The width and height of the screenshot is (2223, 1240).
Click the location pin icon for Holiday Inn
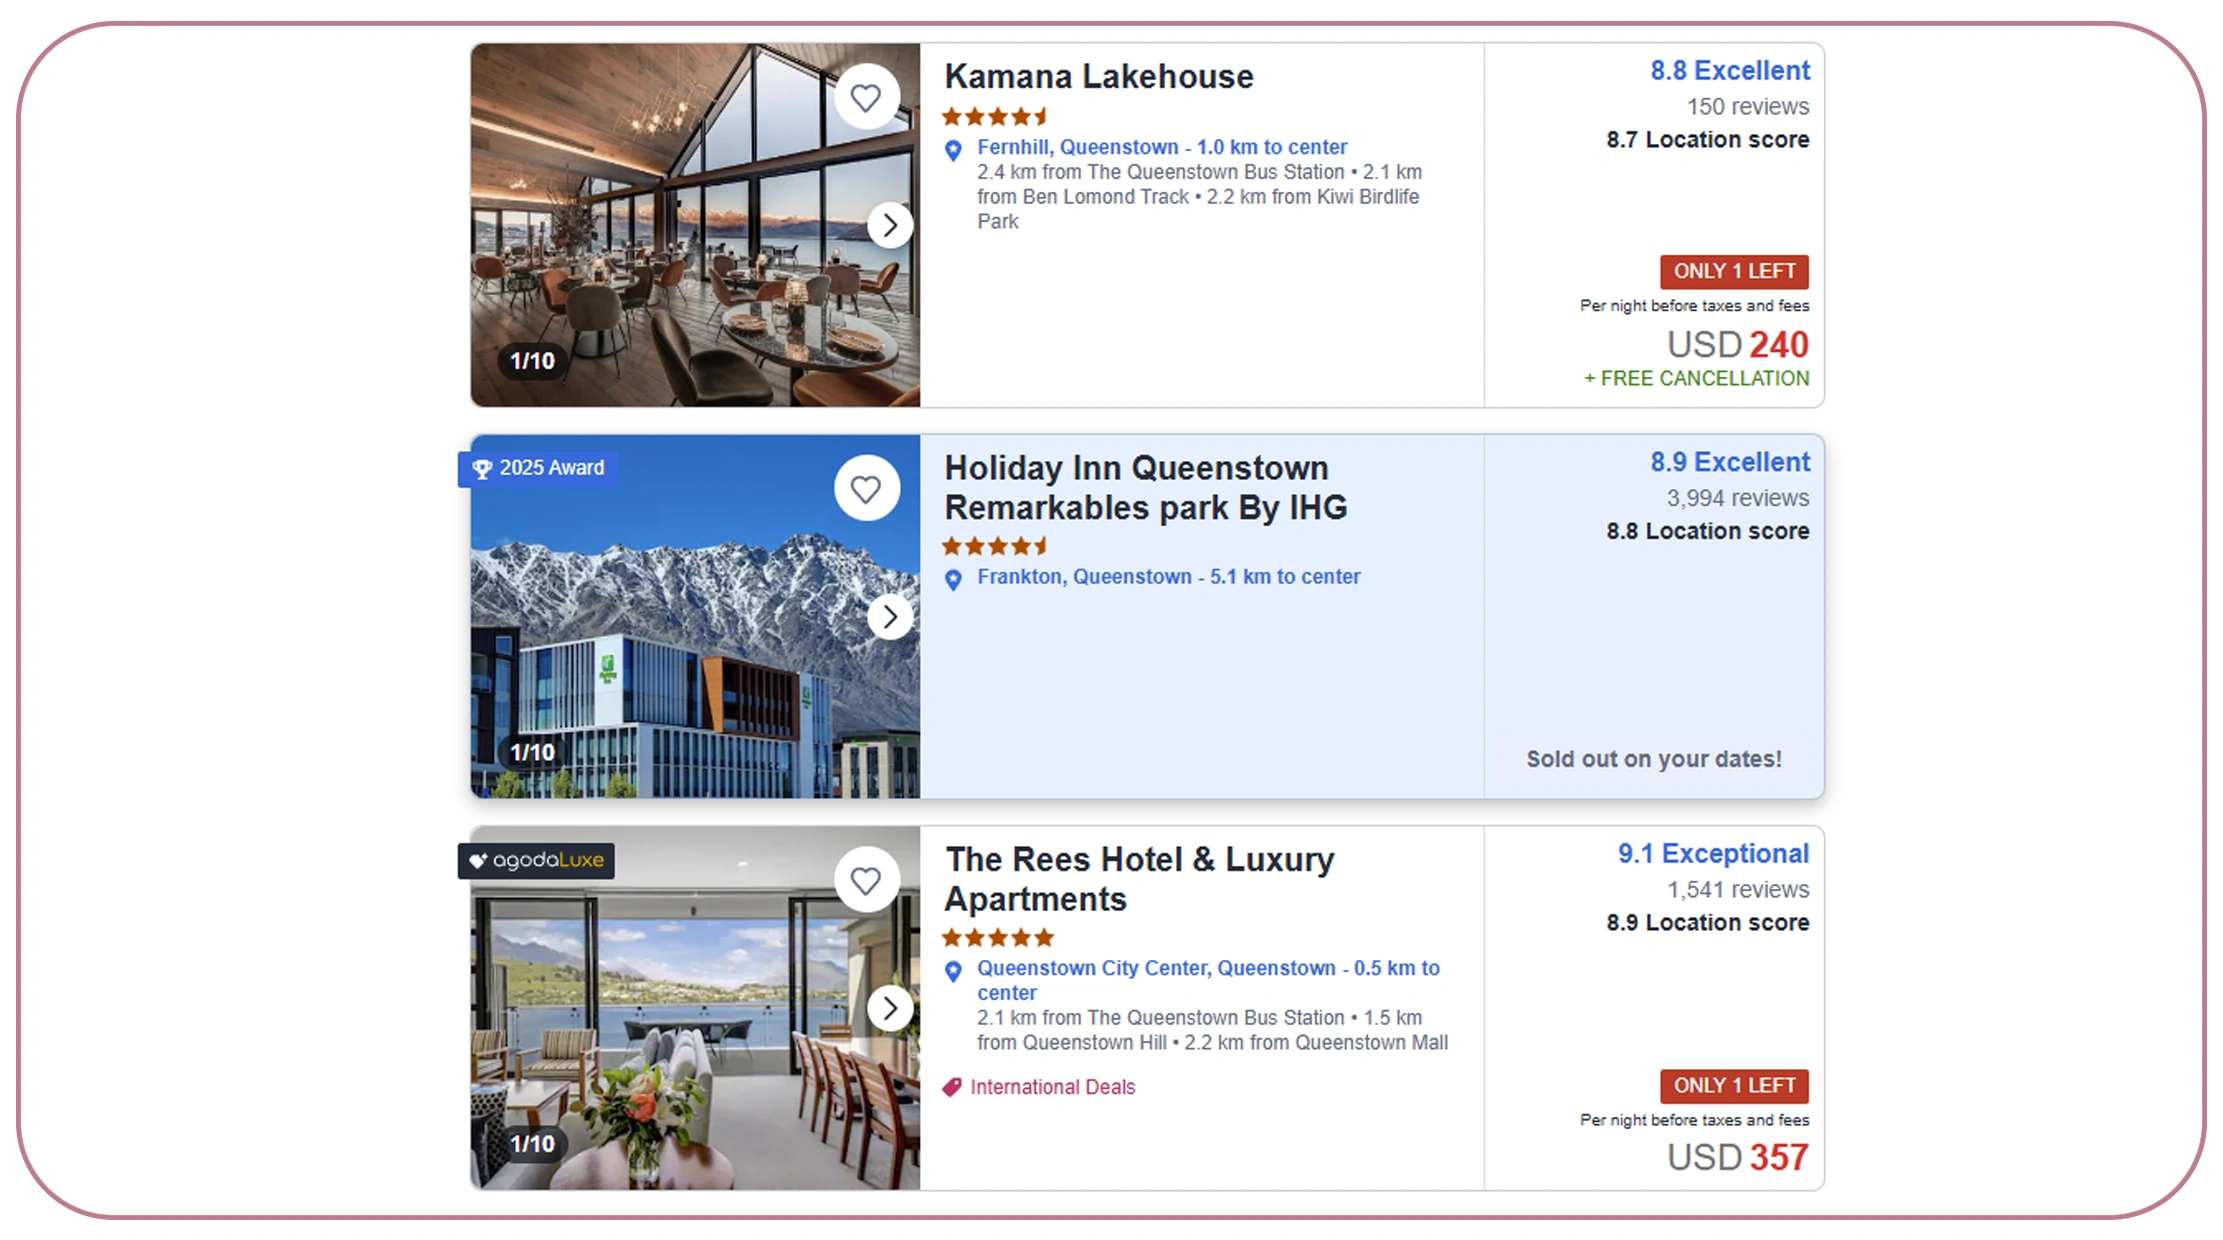pos(953,580)
